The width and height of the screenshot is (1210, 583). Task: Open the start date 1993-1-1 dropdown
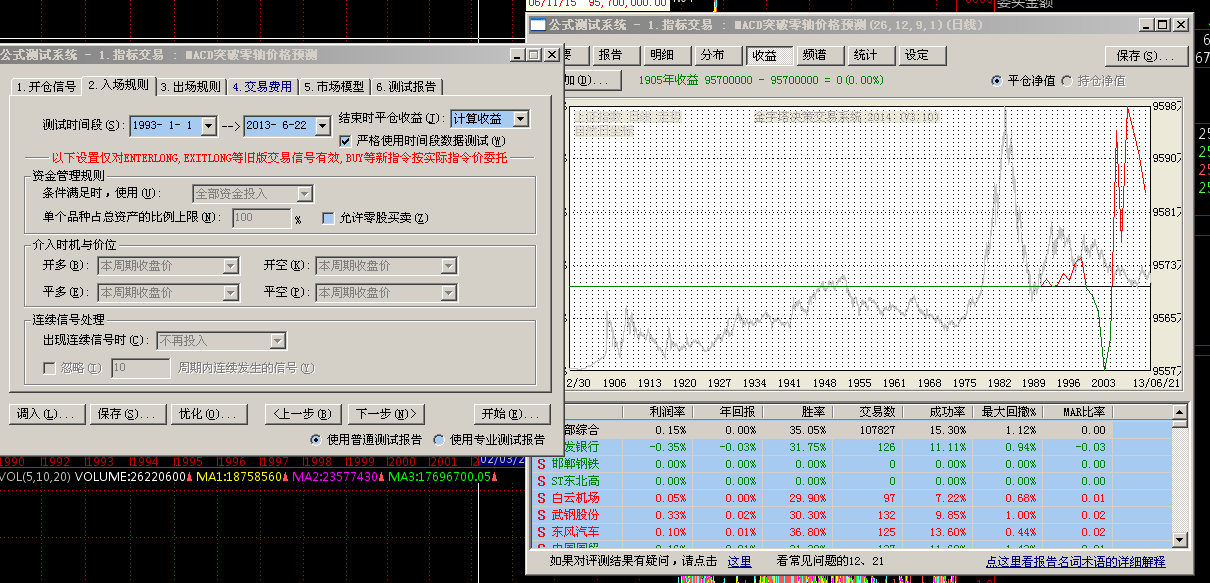pyautogui.click(x=208, y=126)
